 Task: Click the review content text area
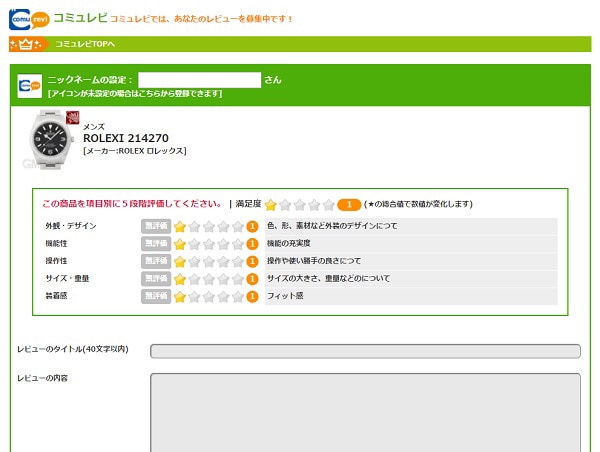click(365, 410)
